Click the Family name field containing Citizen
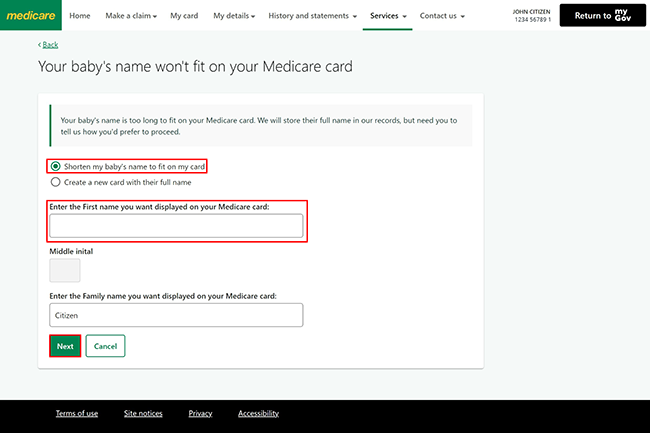 pos(176,315)
